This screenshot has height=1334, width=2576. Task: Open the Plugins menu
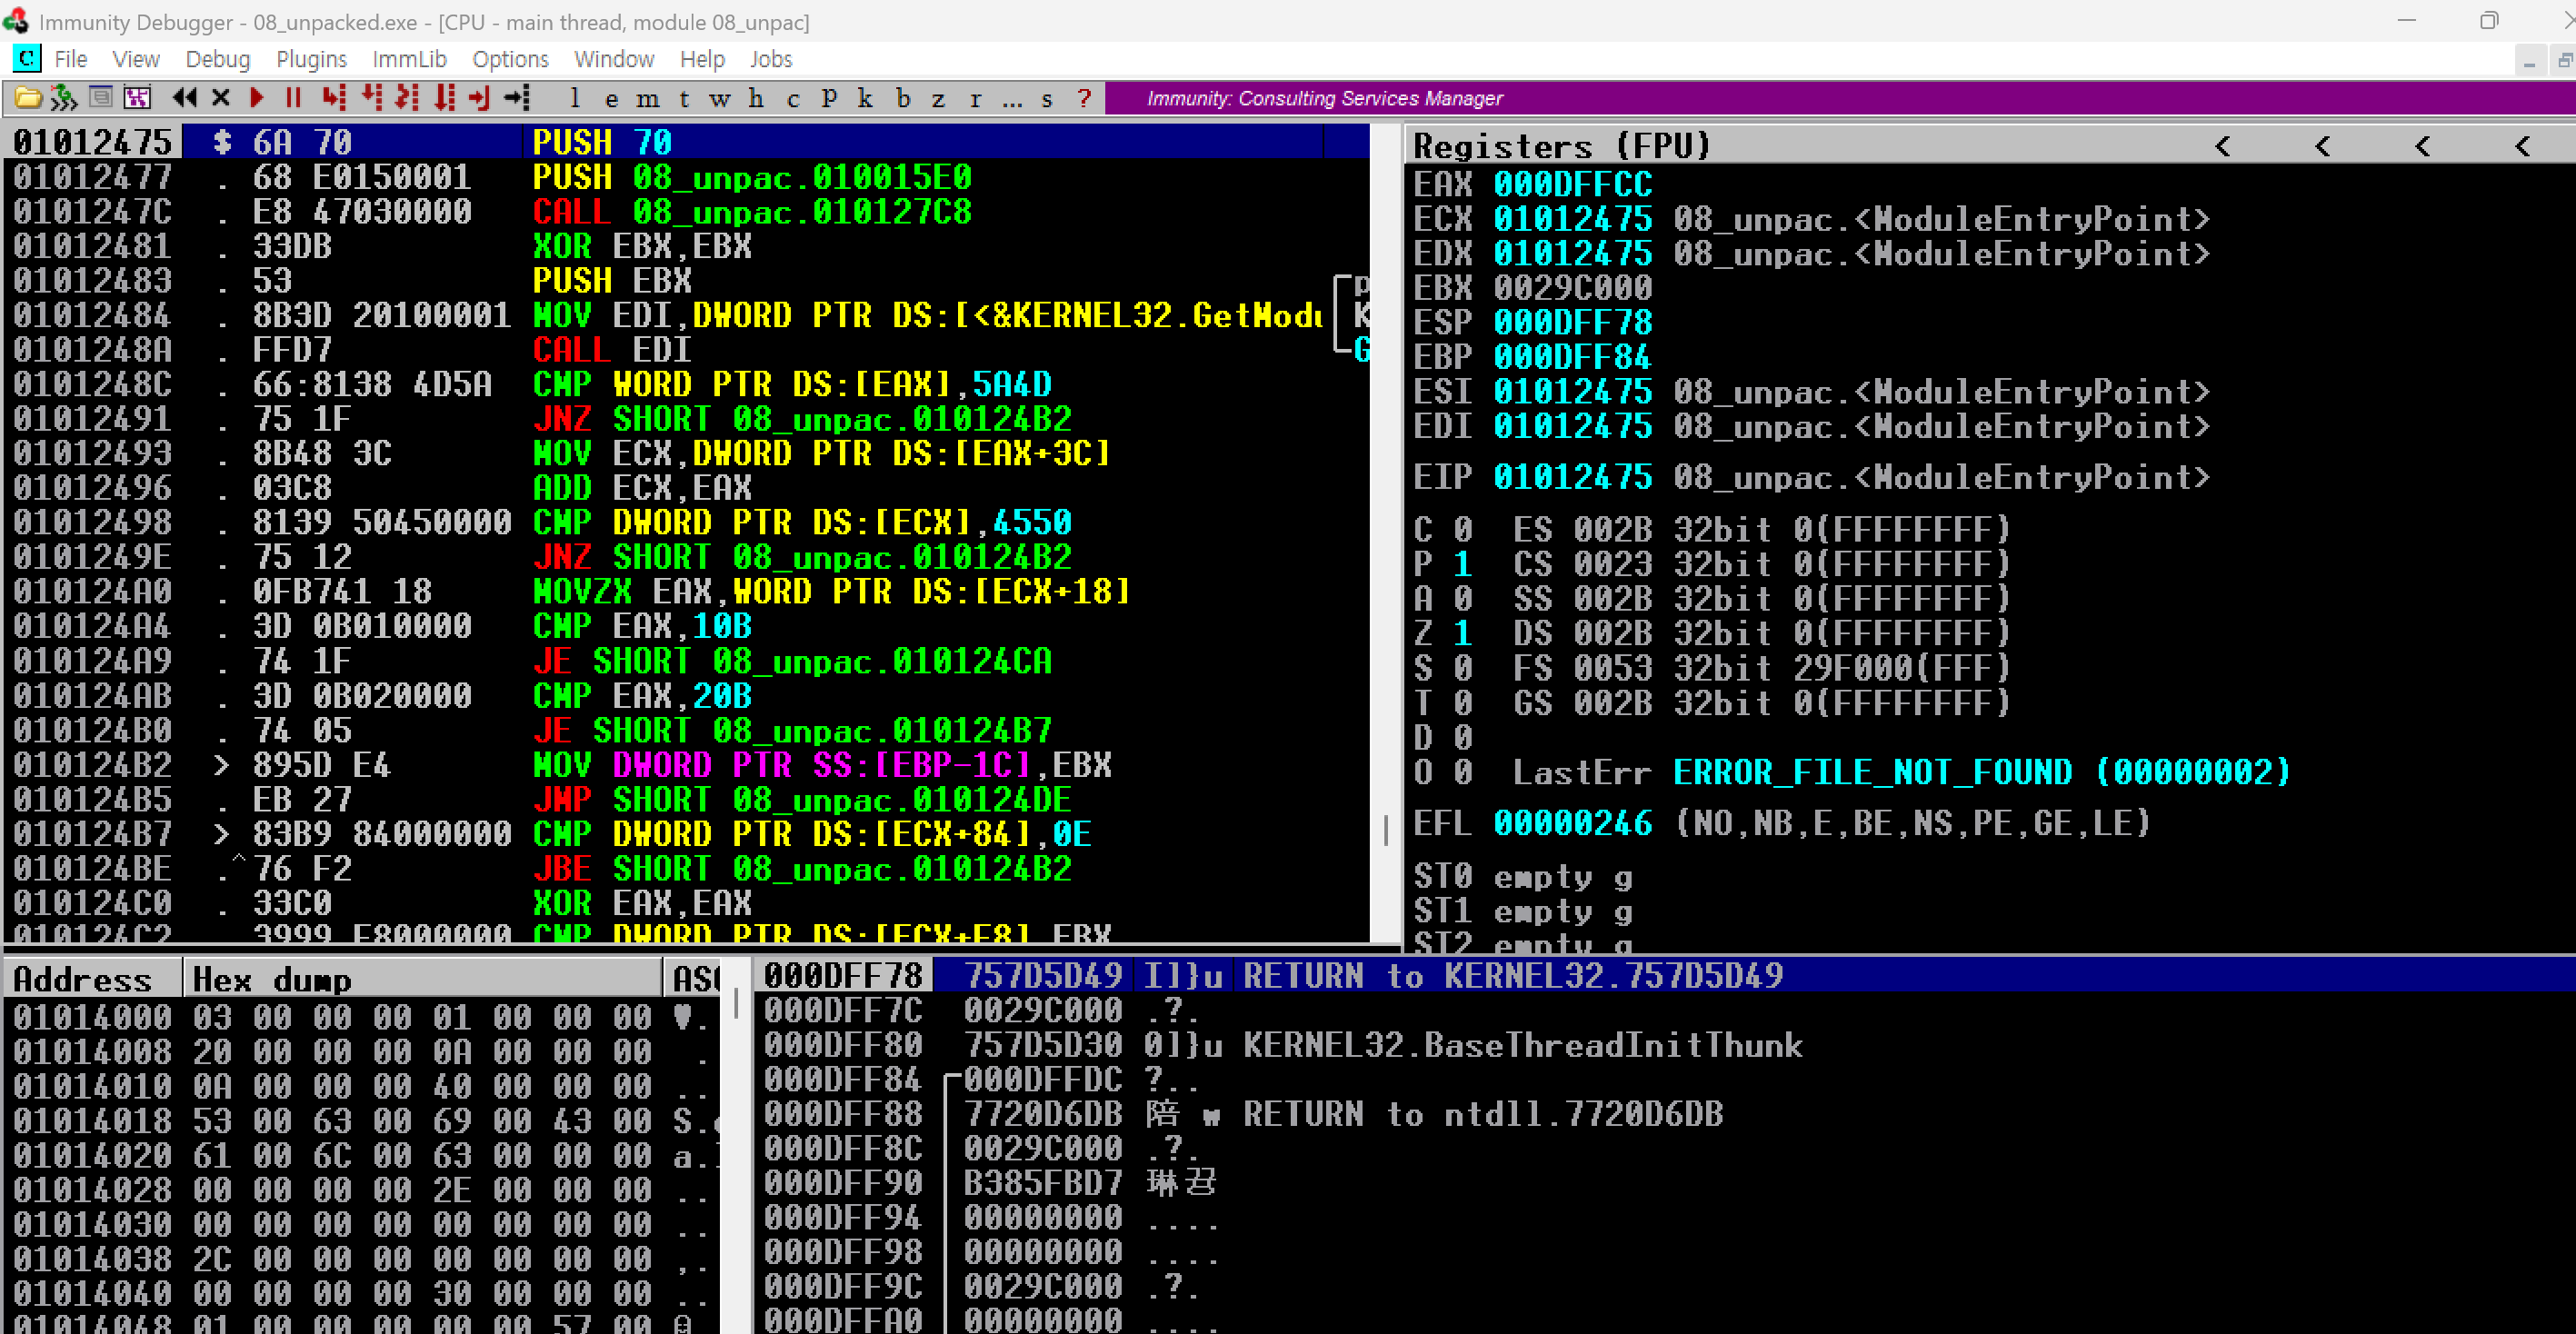(x=311, y=59)
